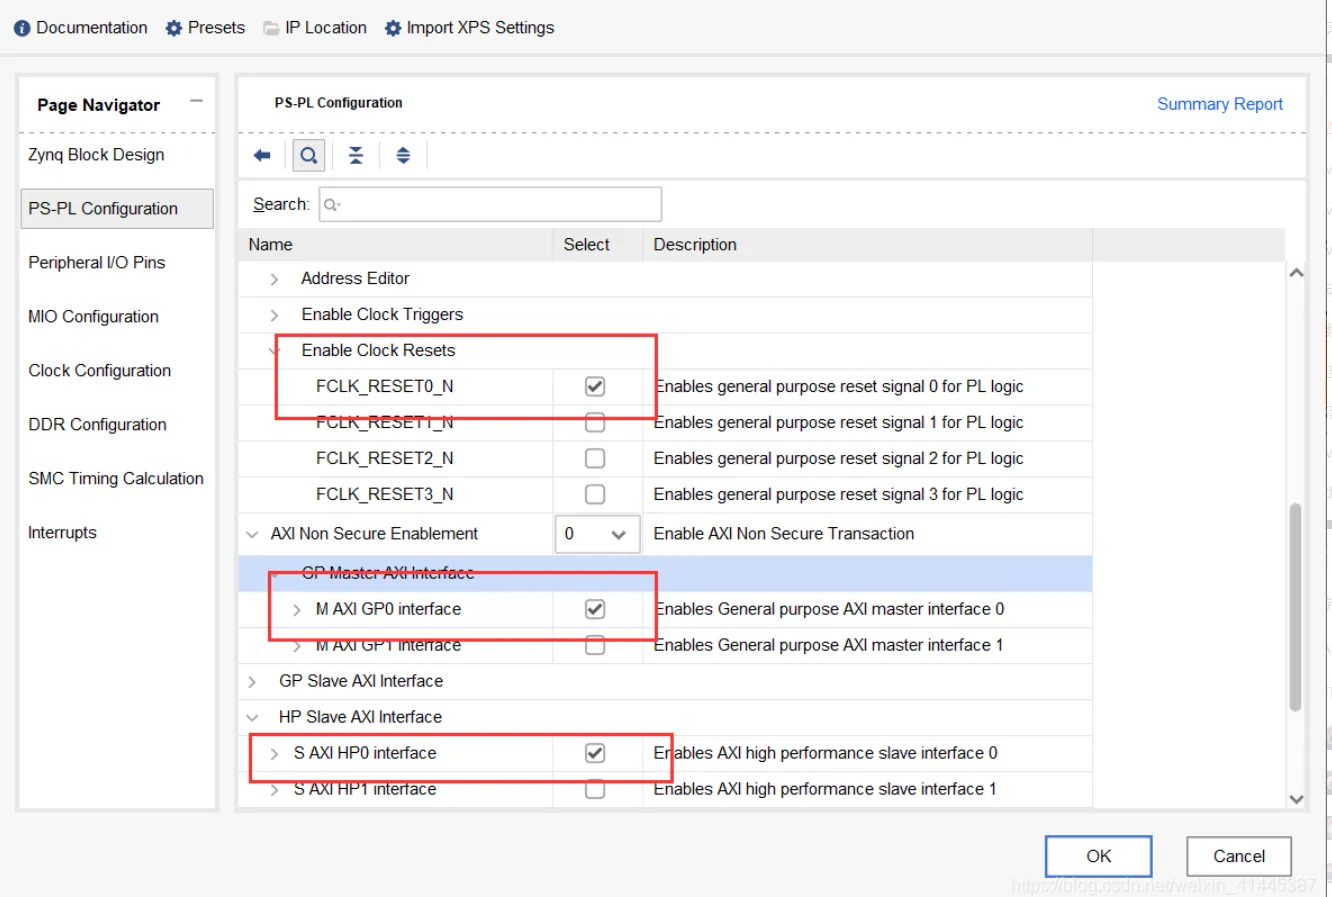This screenshot has width=1332, height=897.
Task: Click Import XPS Settings label
Action: (x=480, y=28)
